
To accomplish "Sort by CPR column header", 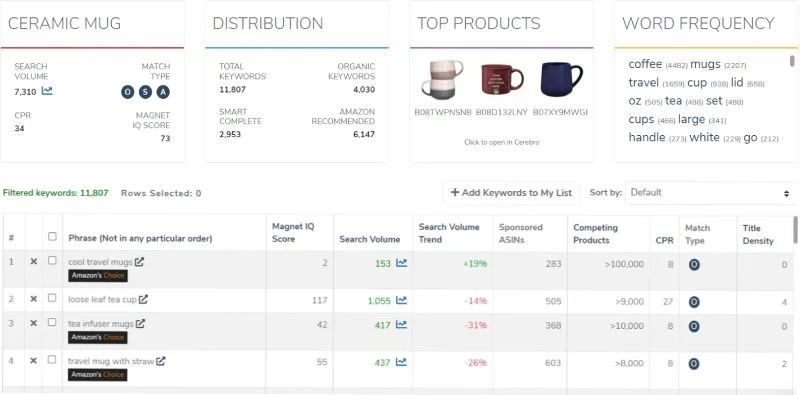I will 664,240.
